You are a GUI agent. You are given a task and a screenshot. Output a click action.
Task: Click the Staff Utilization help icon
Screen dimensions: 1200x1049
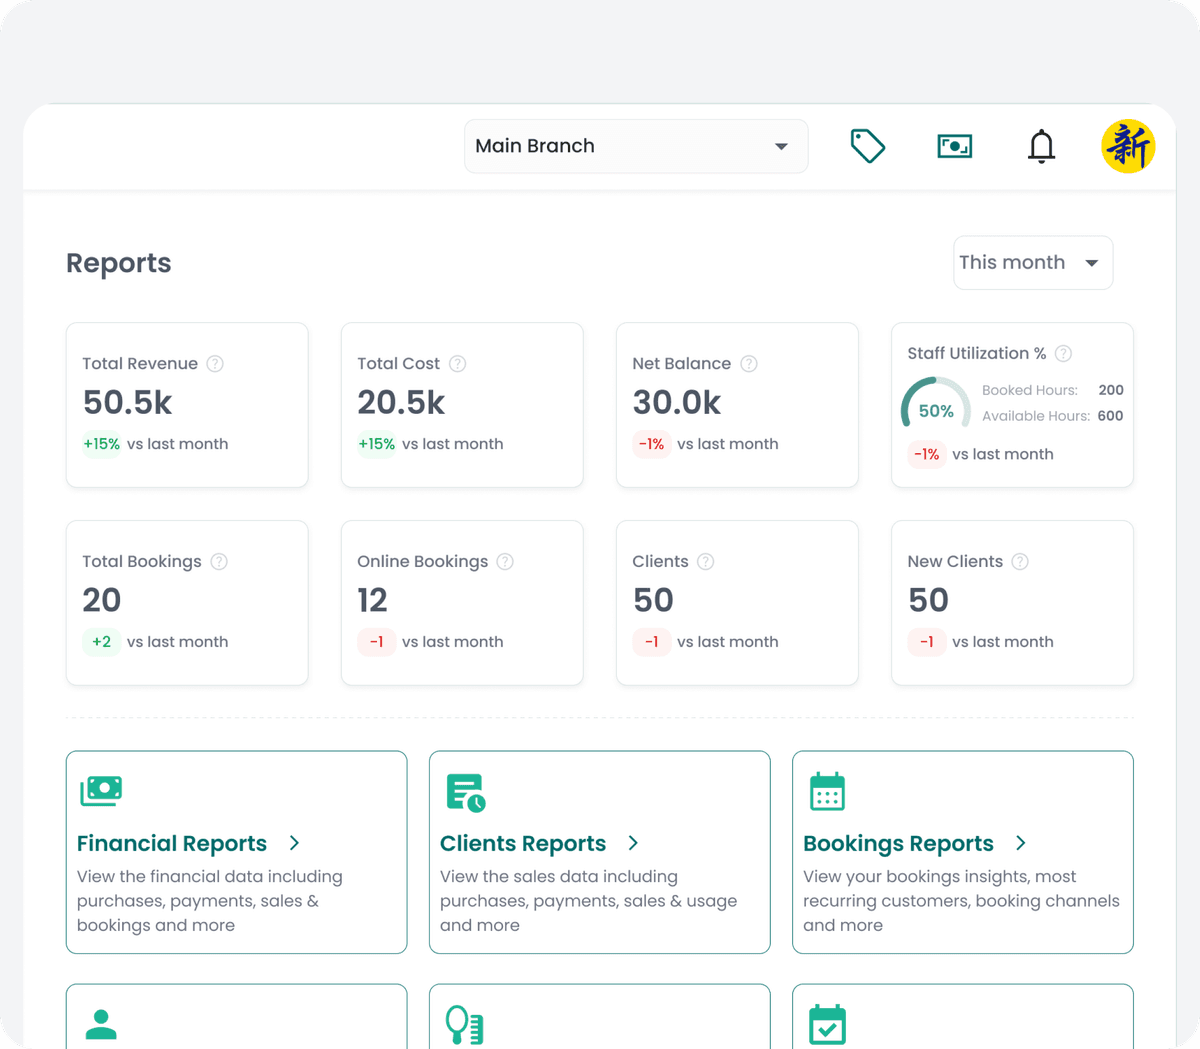(1063, 353)
